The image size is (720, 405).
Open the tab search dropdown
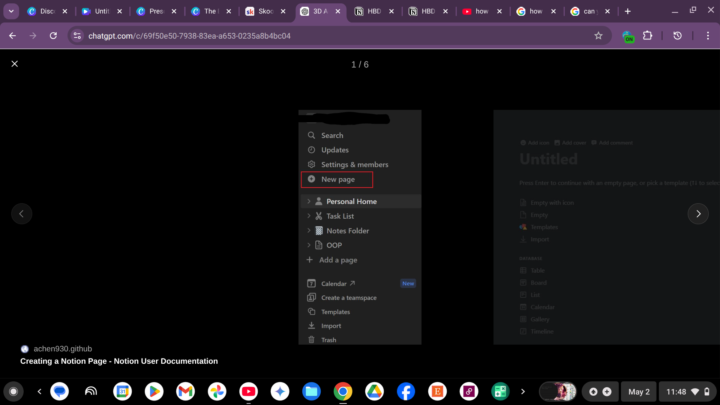pyautogui.click(x=11, y=11)
